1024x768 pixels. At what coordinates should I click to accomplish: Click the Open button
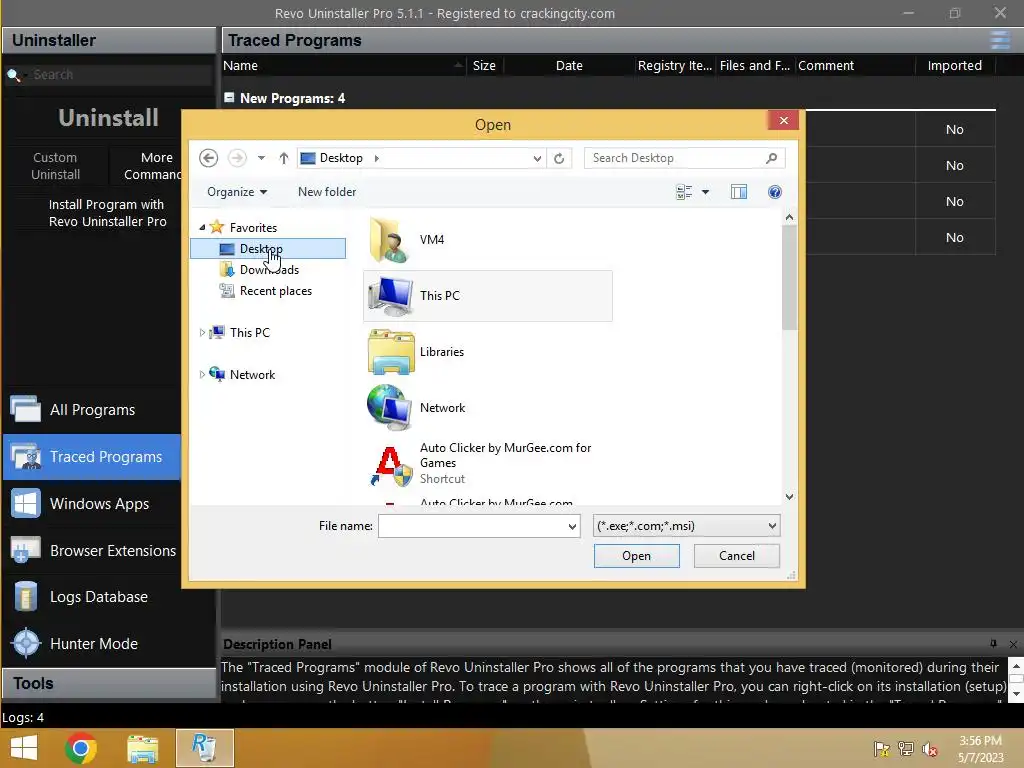click(x=637, y=556)
